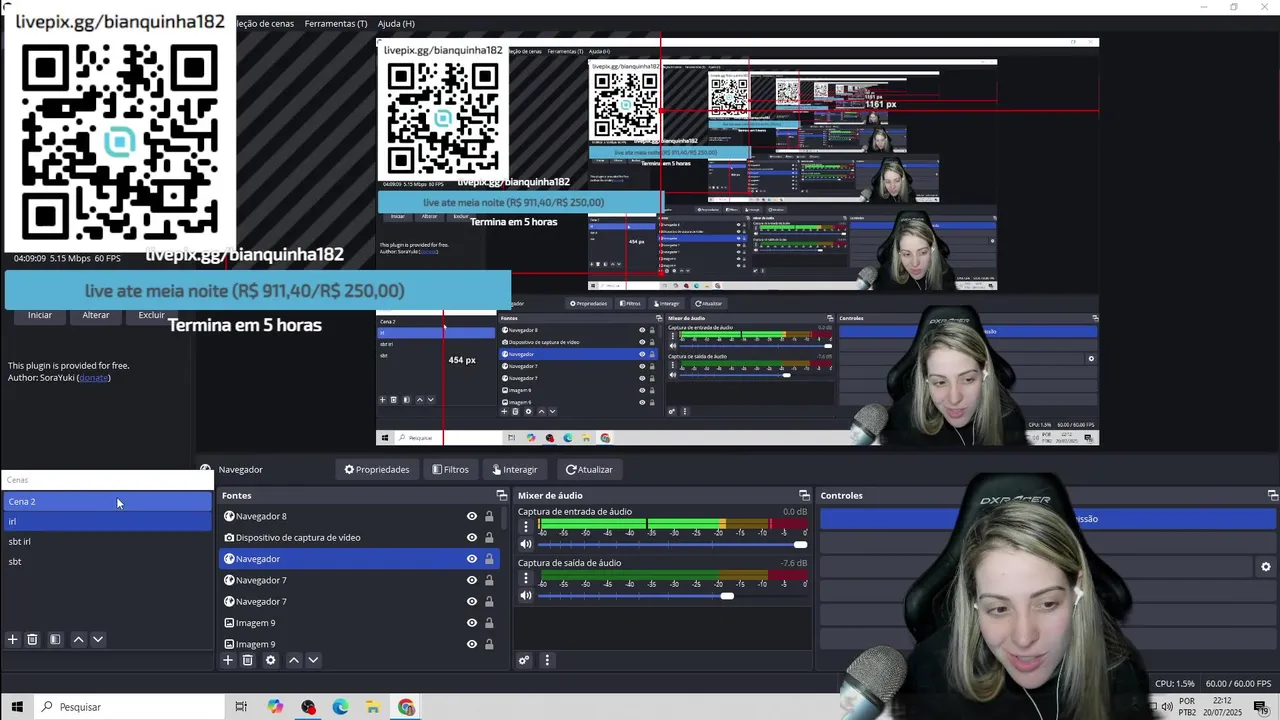This screenshot has width=1280, height=720.
Task: Switch to the sbt irl scene
Action: point(107,541)
